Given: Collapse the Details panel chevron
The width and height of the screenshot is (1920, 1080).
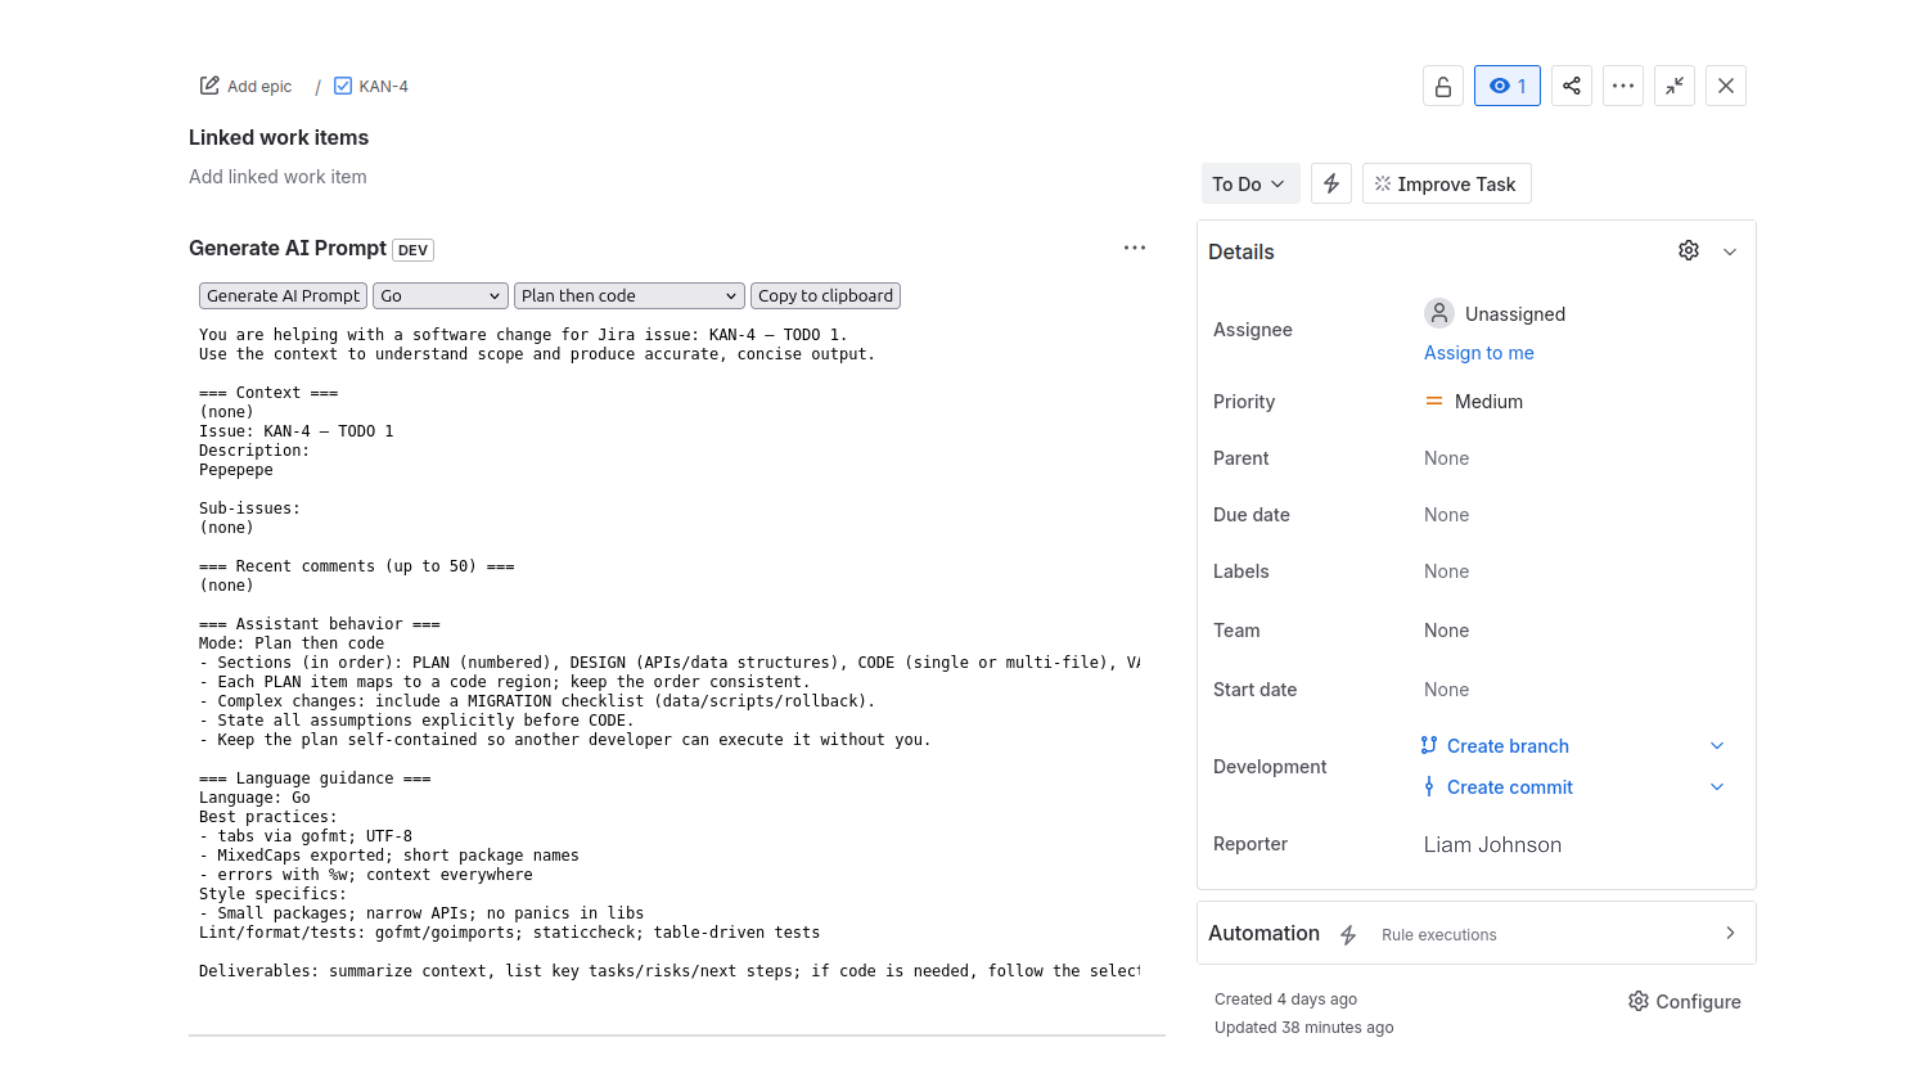Looking at the screenshot, I should (x=1731, y=251).
